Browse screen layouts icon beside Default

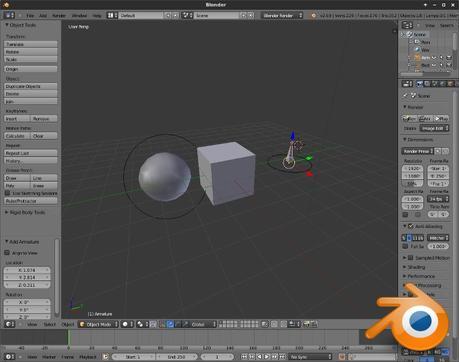(x=112, y=15)
